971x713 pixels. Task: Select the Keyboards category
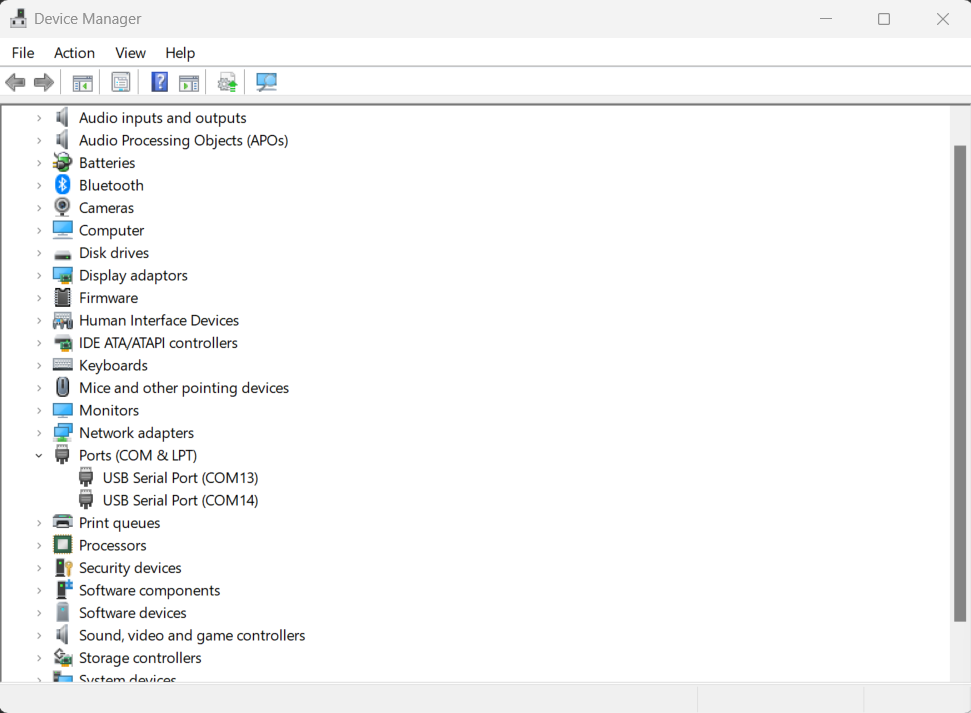pos(112,364)
